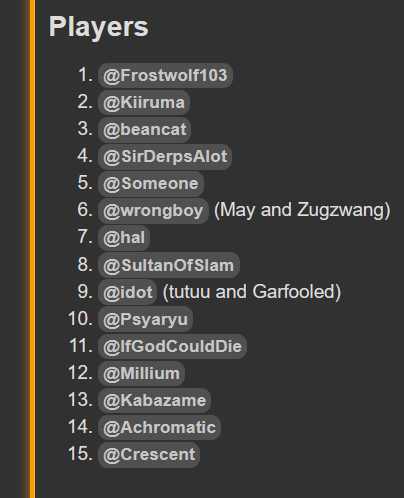Open the @Psyaryu mention

pos(146,319)
